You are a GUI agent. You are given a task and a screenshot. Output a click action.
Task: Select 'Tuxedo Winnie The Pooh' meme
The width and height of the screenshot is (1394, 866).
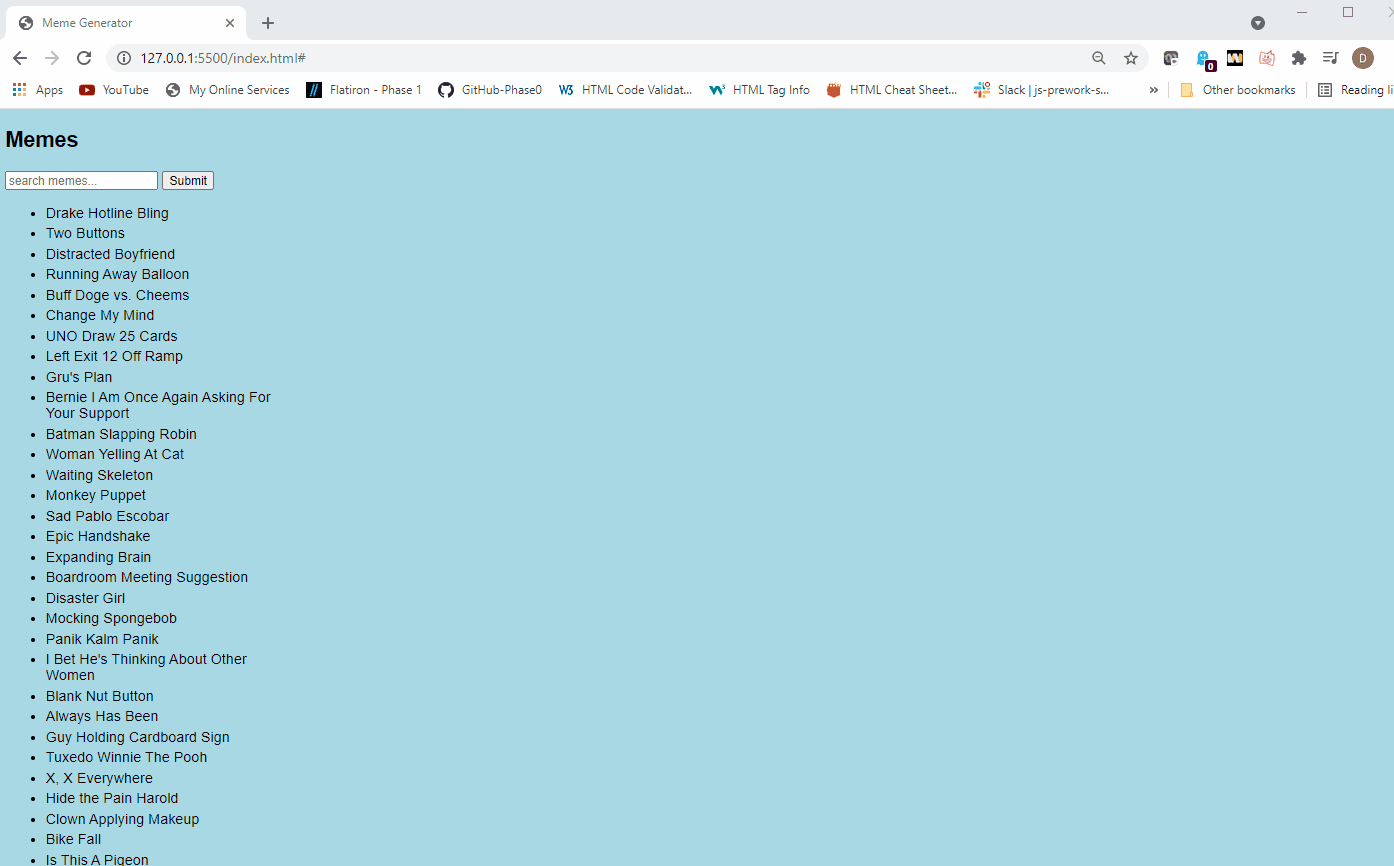(126, 757)
